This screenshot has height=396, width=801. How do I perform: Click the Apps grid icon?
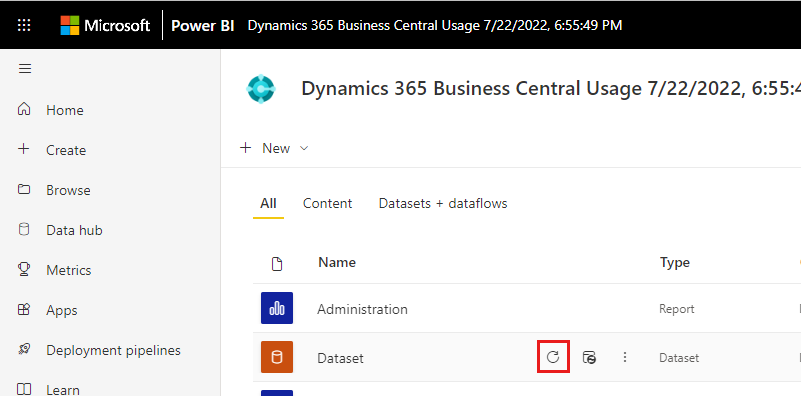(x=24, y=309)
